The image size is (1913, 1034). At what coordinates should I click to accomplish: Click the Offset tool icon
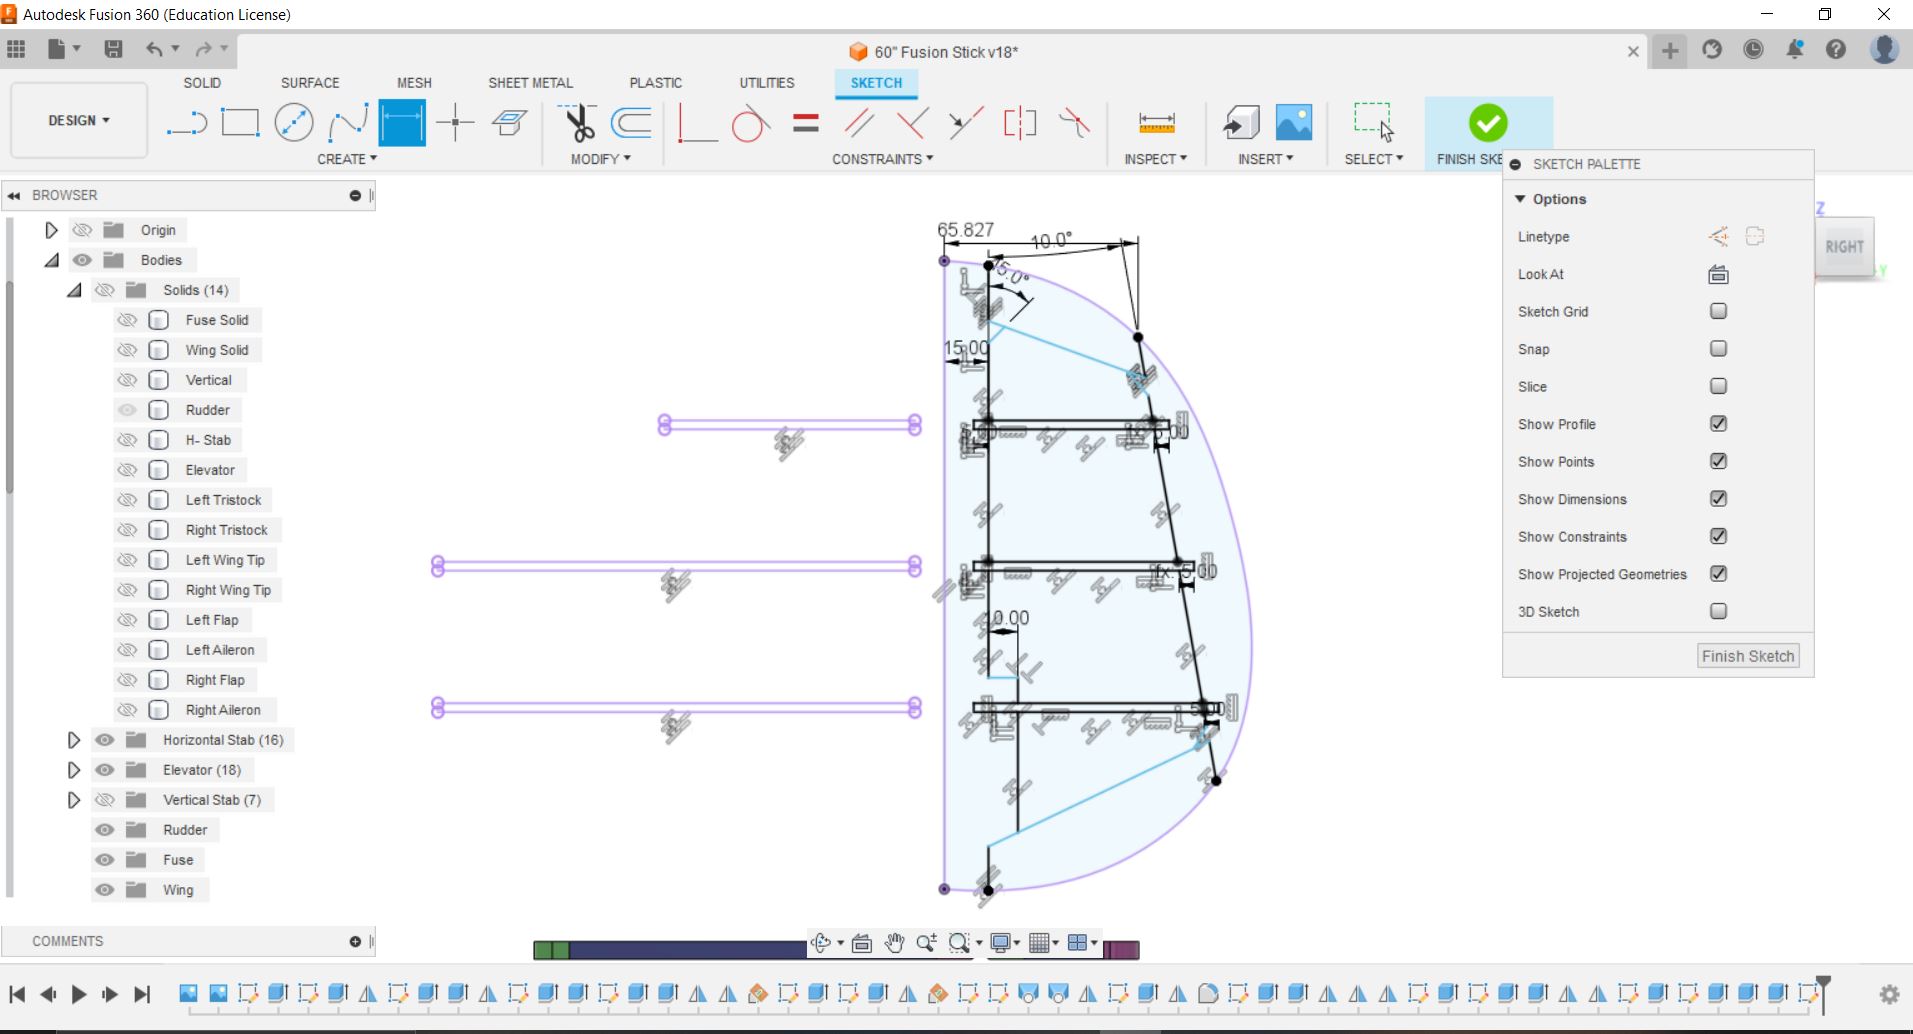(632, 123)
